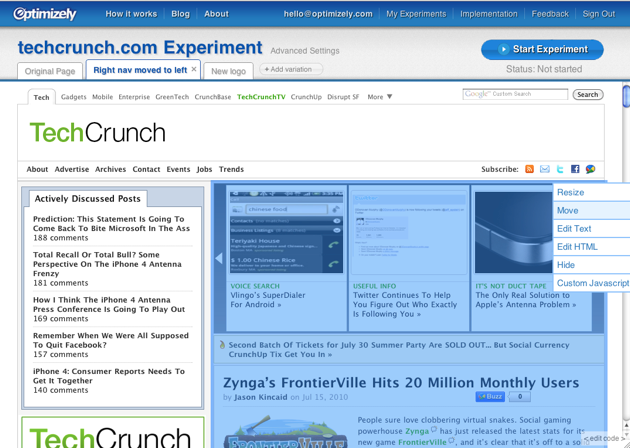Open the Mobile section link
The width and height of the screenshot is (630, 448).
102,97
